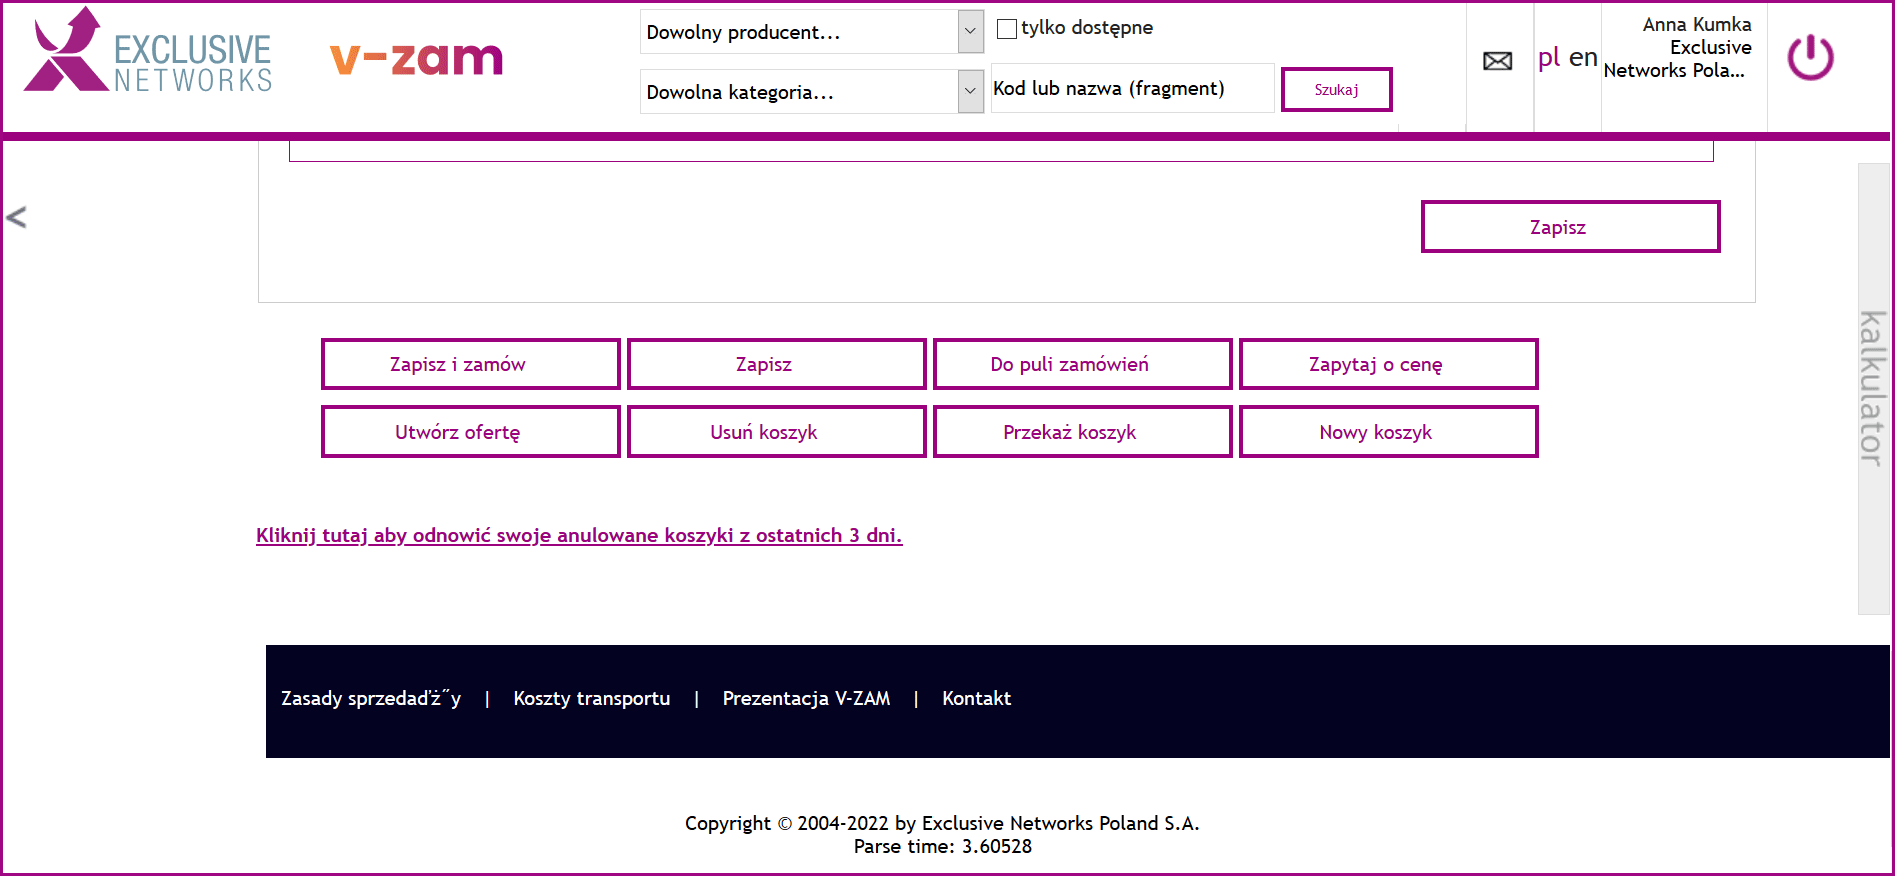Screen dimensions: 1895x876
Task: Enable the 'tylko dostępne' checkbox
Action: click(1007, 29)
